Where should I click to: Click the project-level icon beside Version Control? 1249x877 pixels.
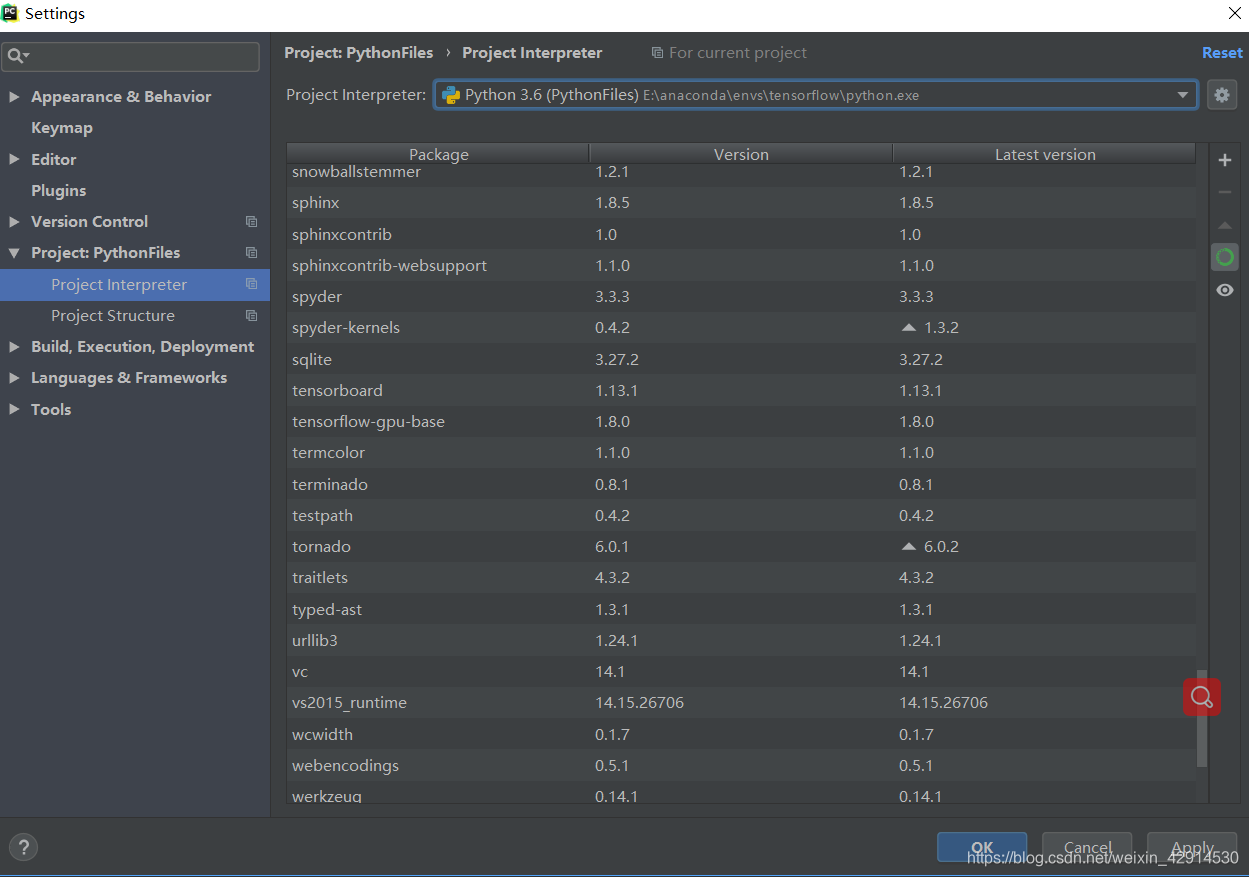click(x=251, y=222)
